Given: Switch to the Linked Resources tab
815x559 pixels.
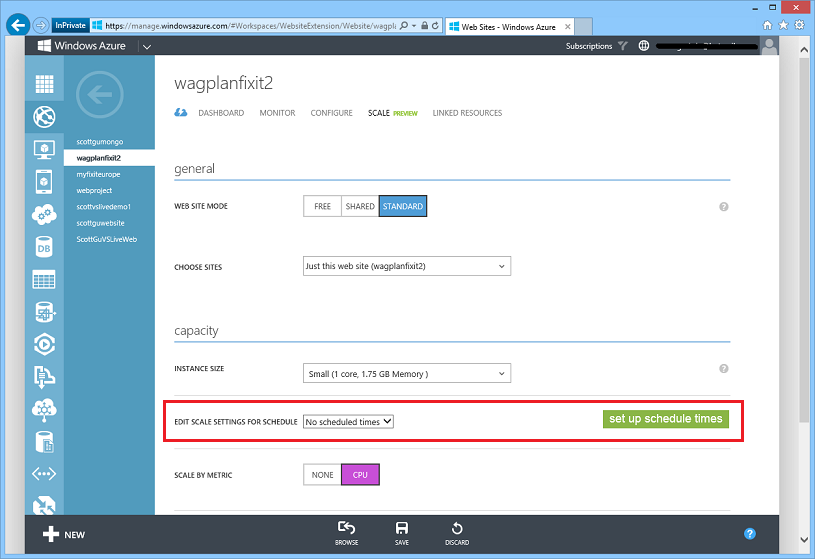Looking at the screenshot, I should click(467, 113).
